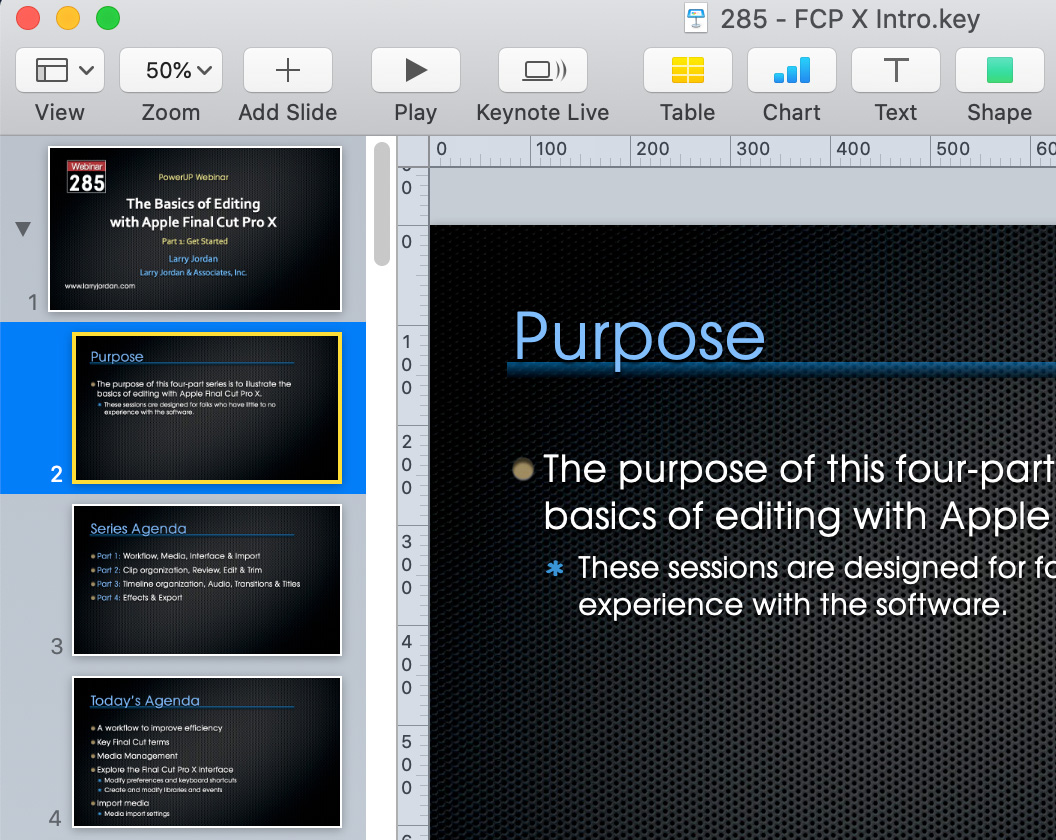Viewport: 1056px width, 840px height.
Task: Click the Add Slide plus button
Action: click(288, 70)
